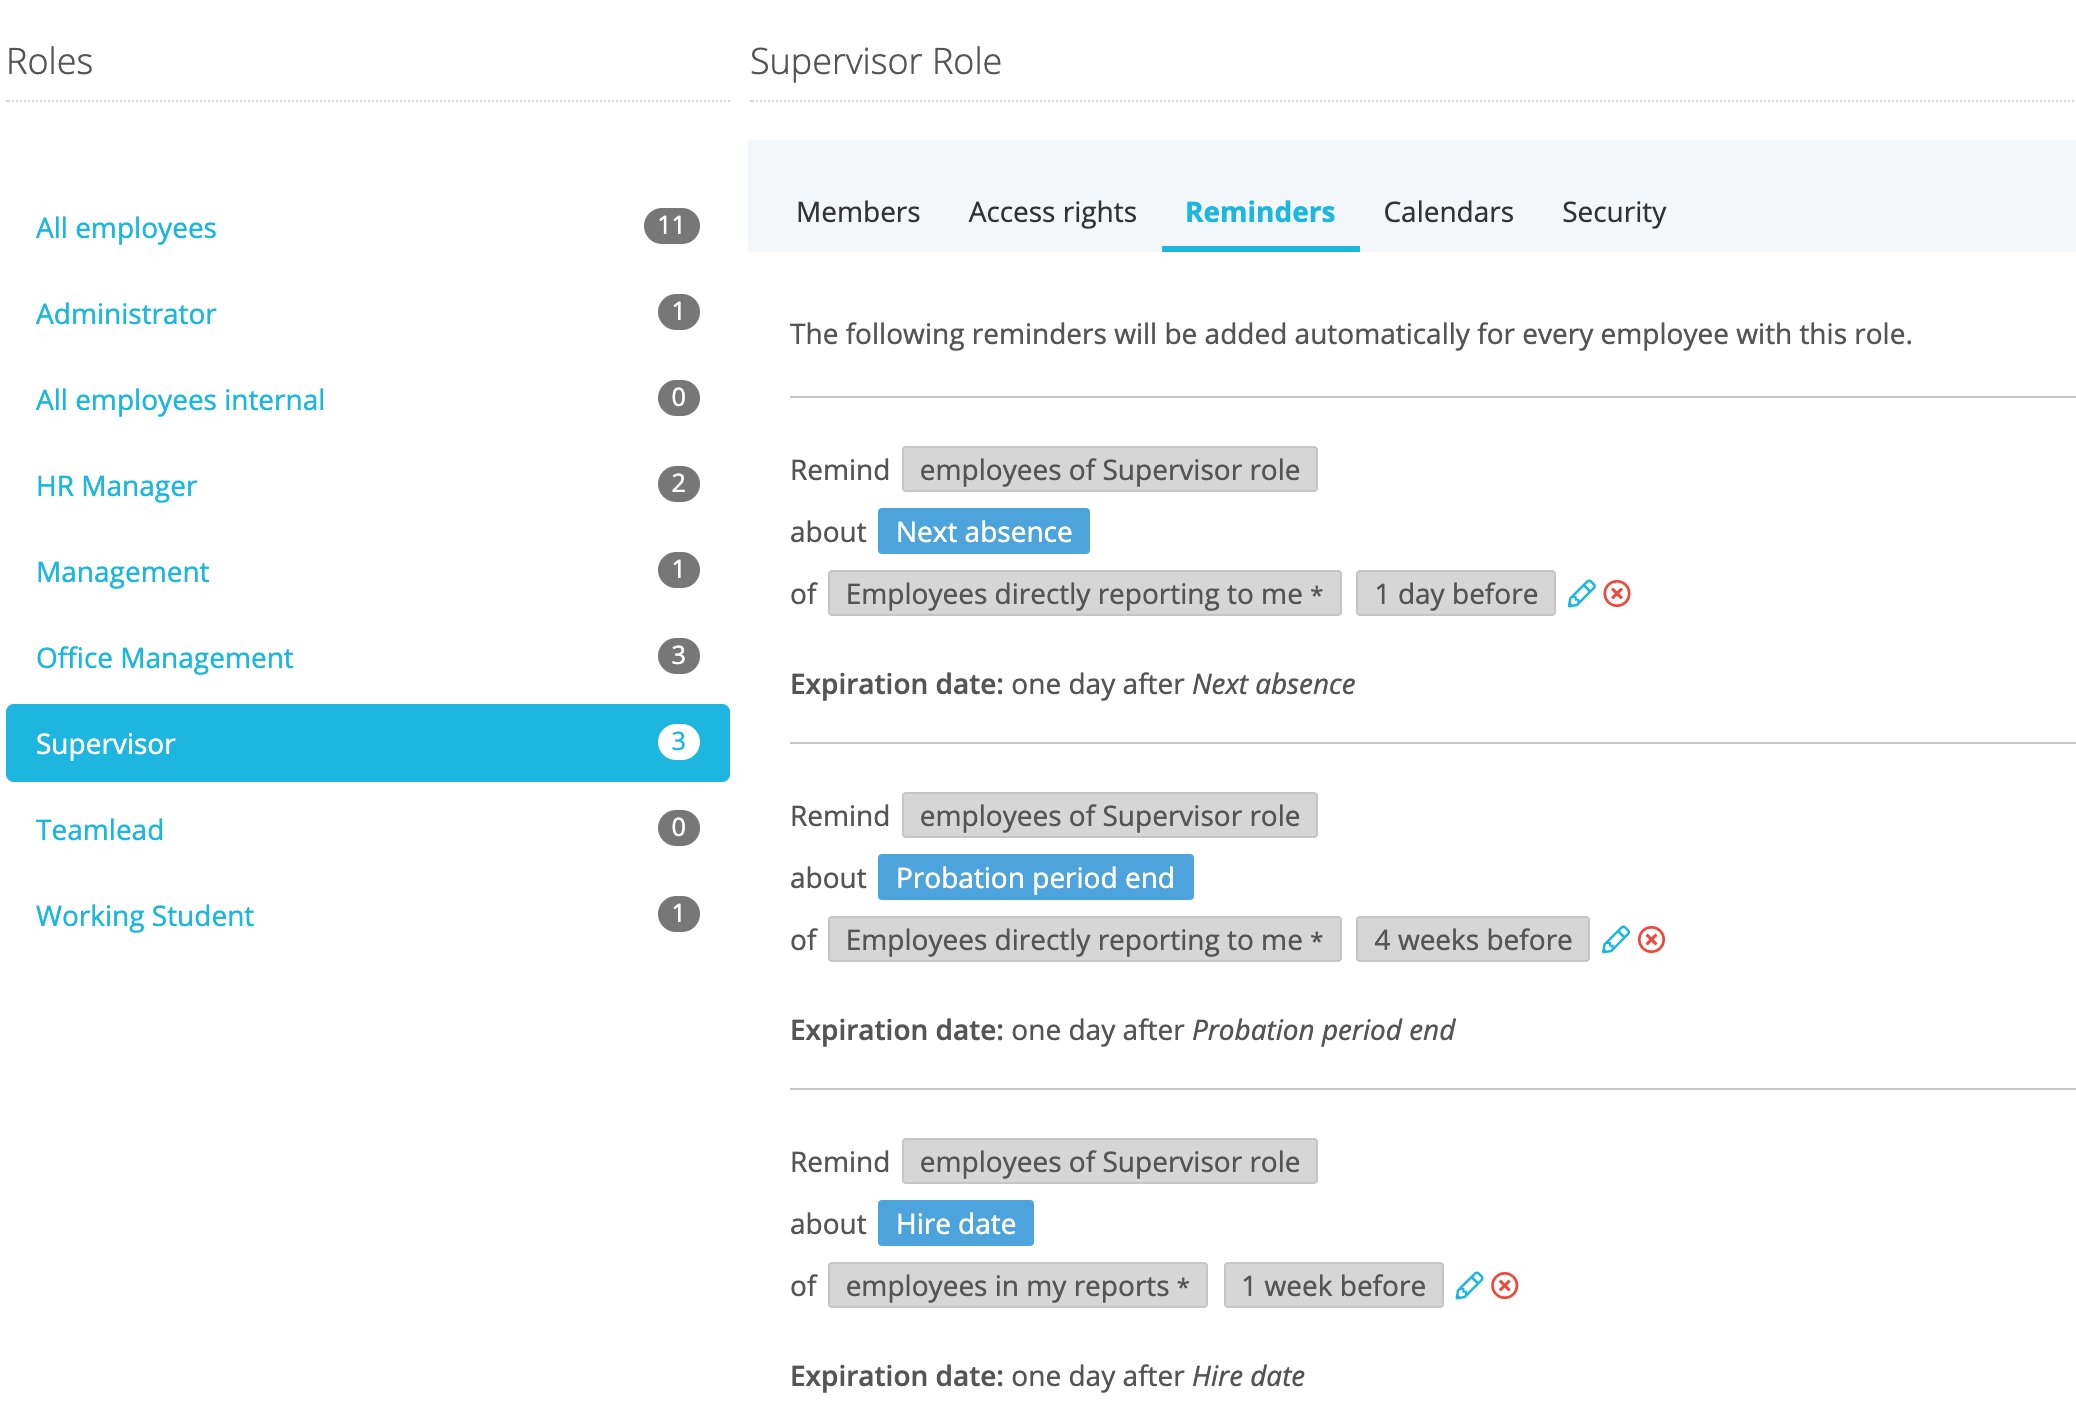The width and height of the screenshot is (2076, 1410).
Task: Select the Working Student role
Action: point(145,916)
